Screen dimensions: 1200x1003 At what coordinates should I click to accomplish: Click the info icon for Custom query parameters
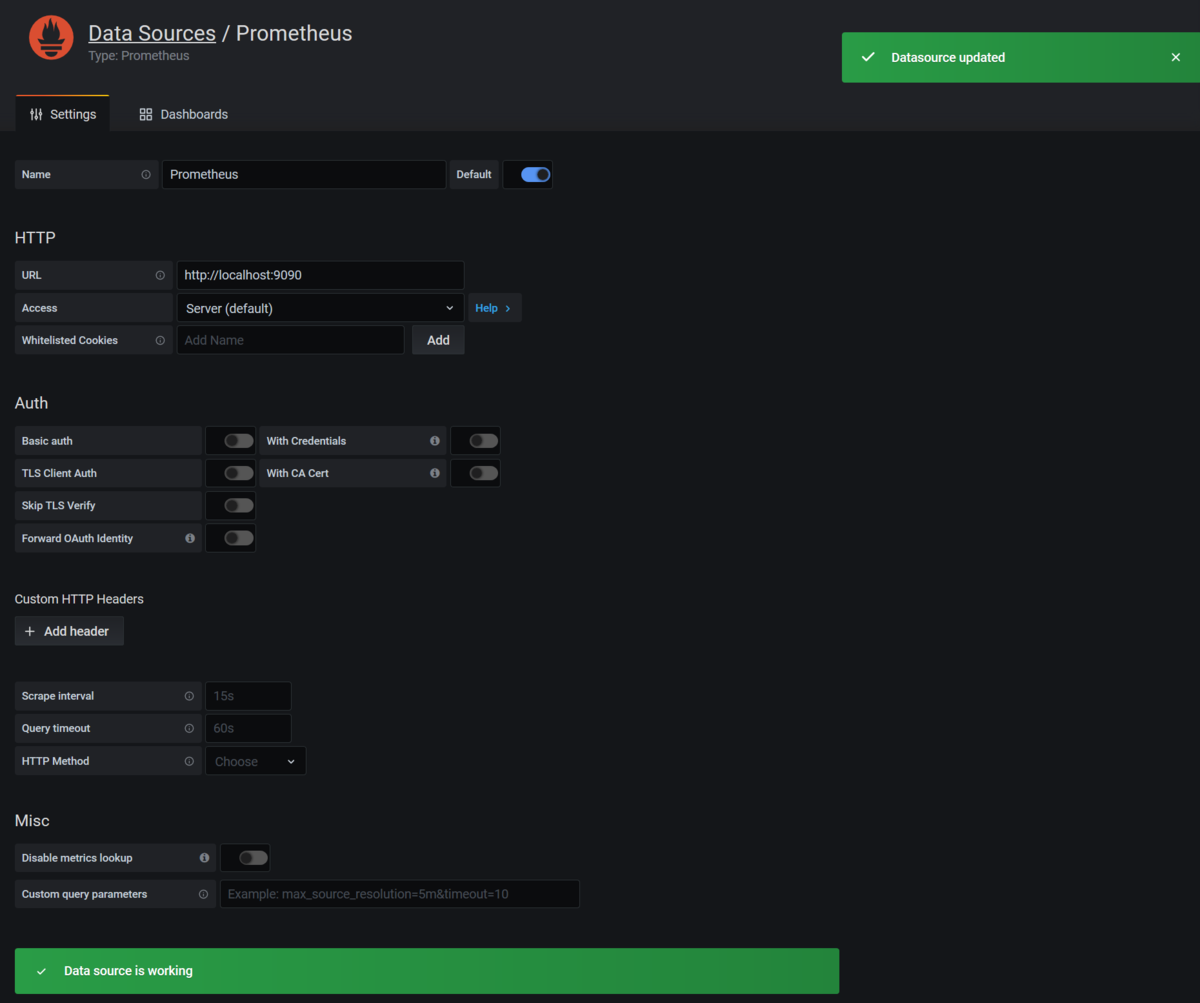pyautogui.click(x=203, y=894)
